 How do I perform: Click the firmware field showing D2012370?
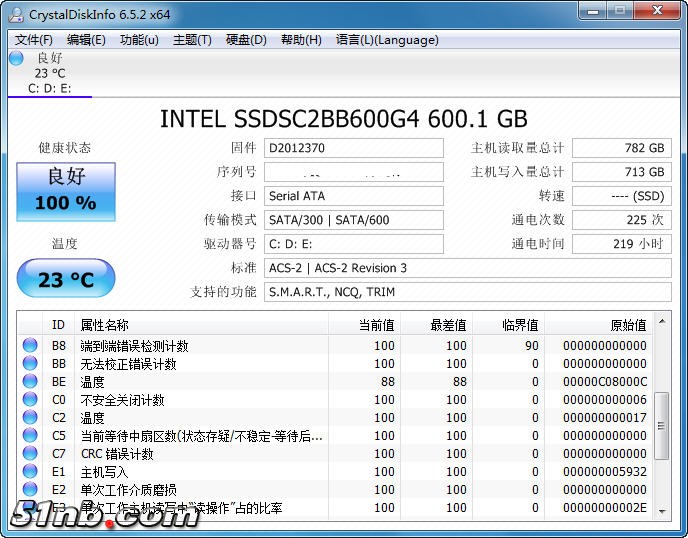click(x=354, y=148)
